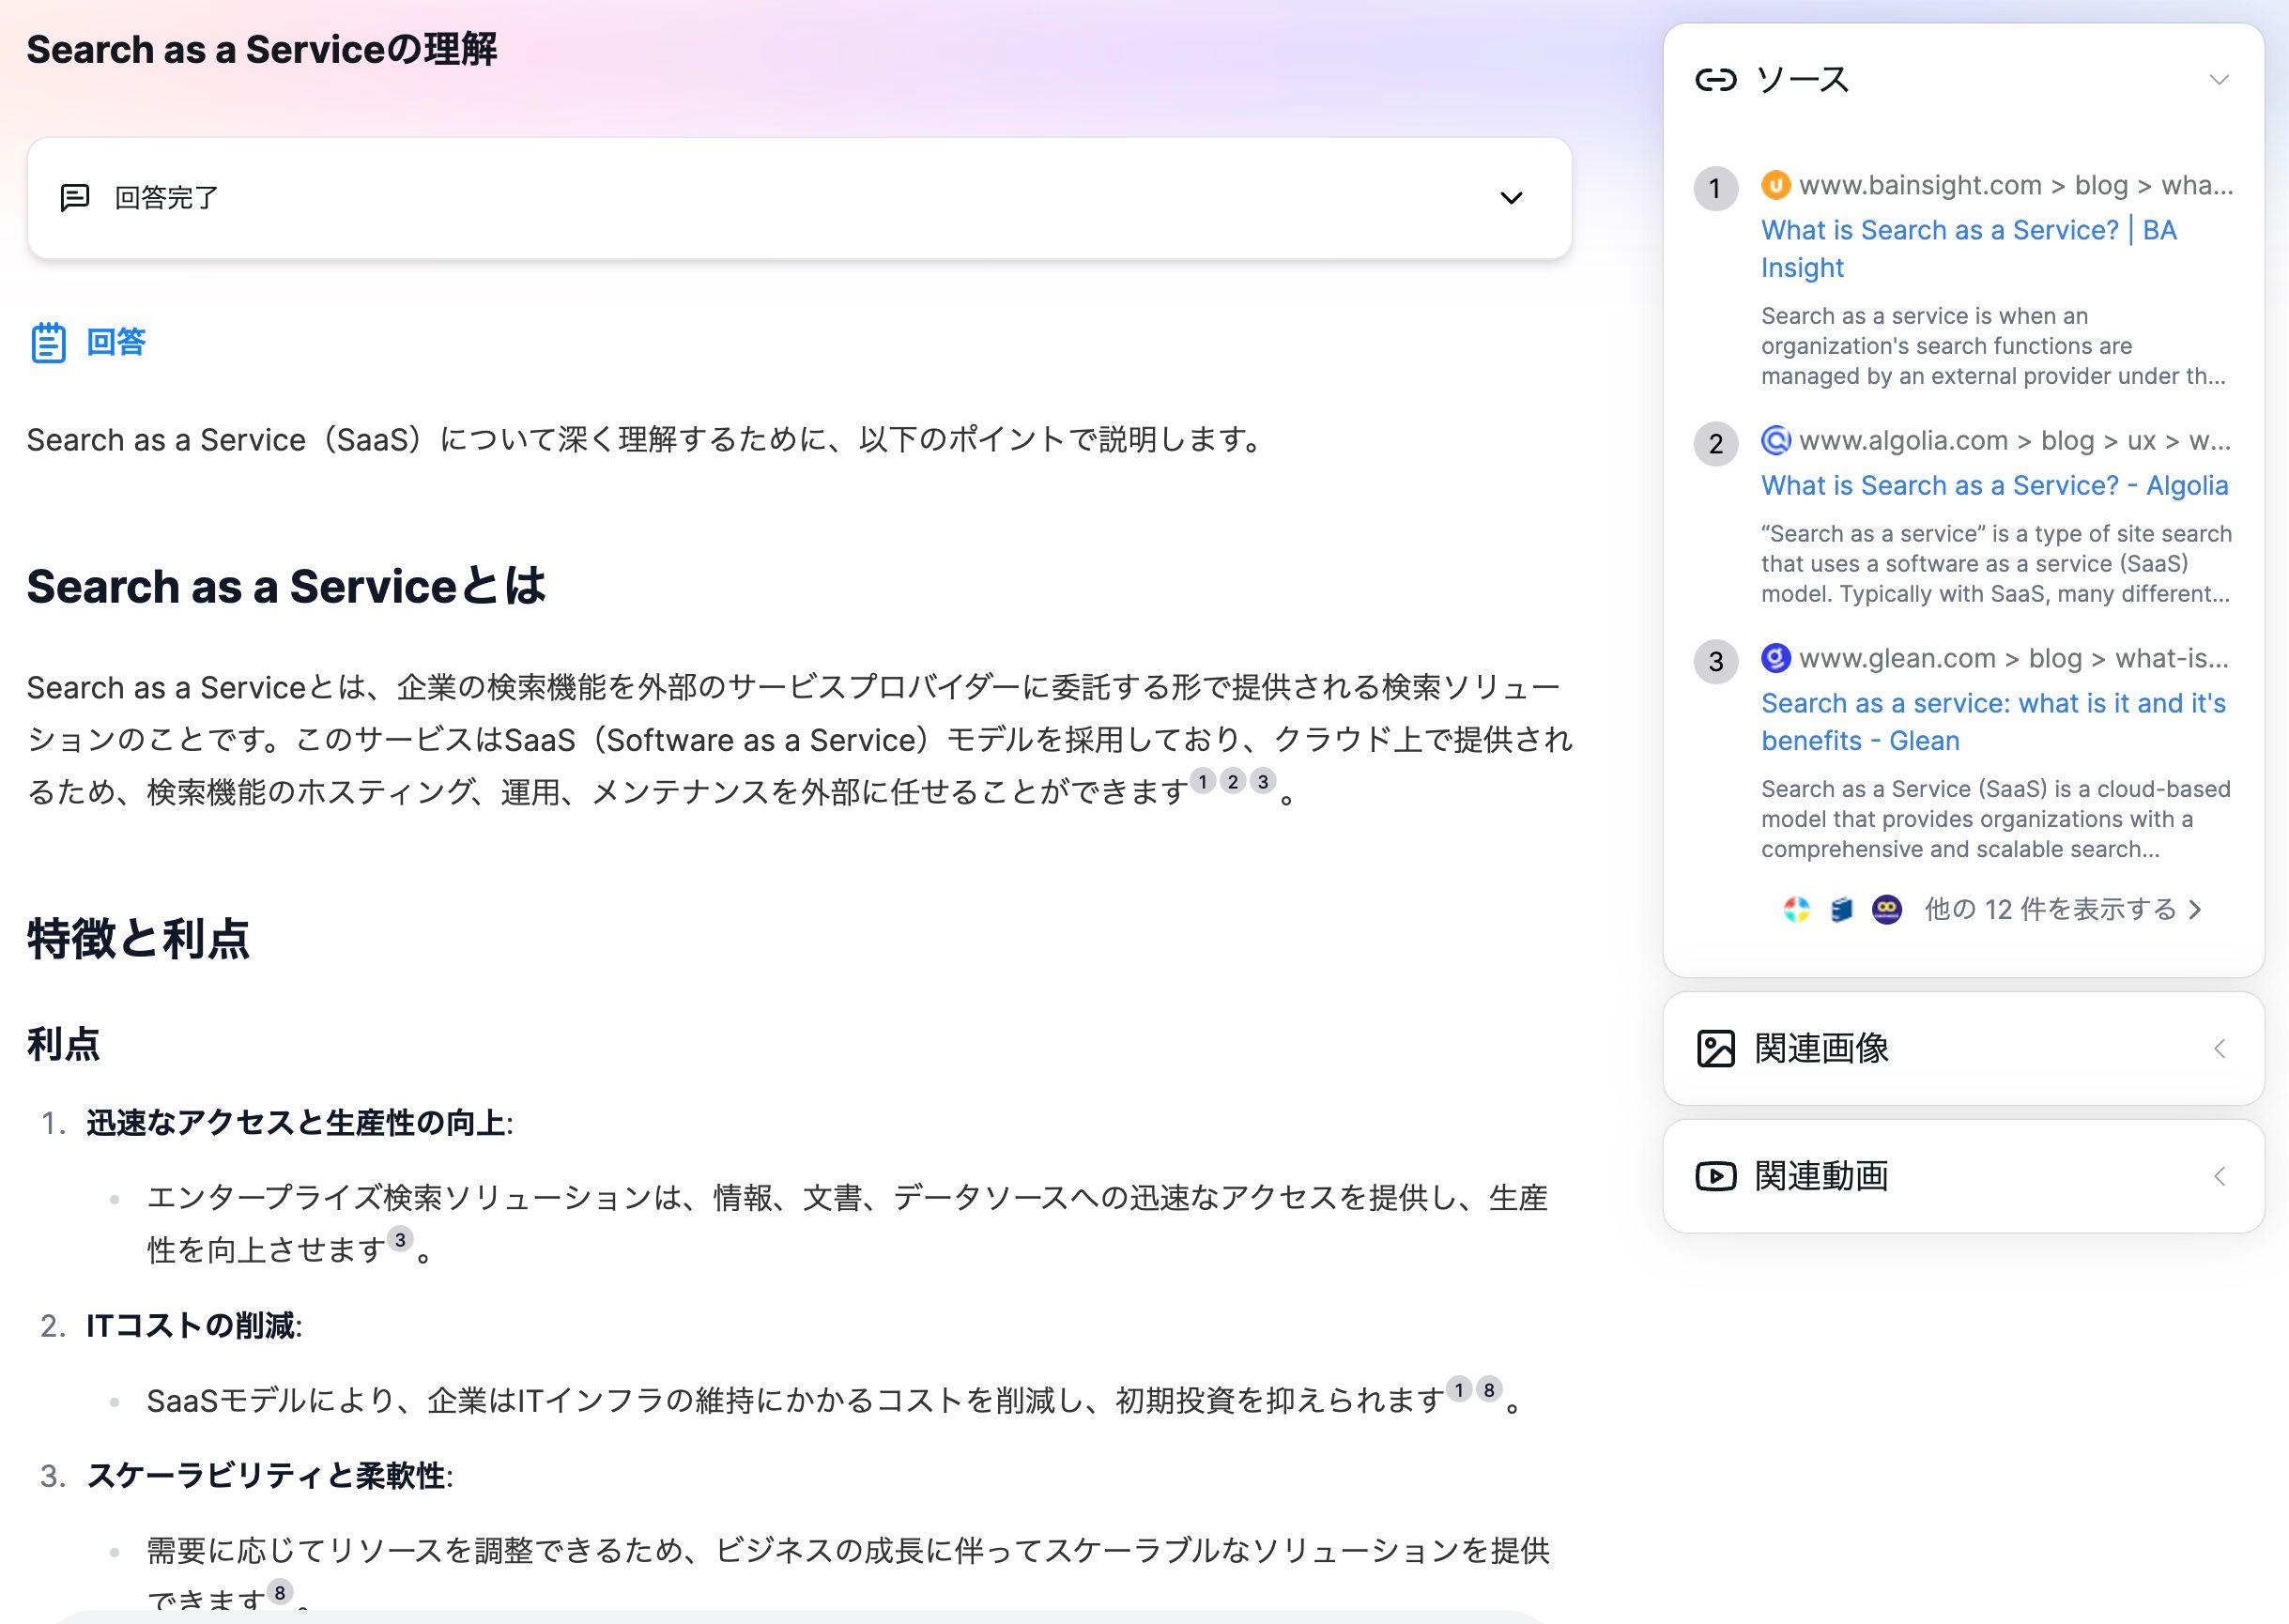Click the image icon beside 関連画像

[1716, 1048]
